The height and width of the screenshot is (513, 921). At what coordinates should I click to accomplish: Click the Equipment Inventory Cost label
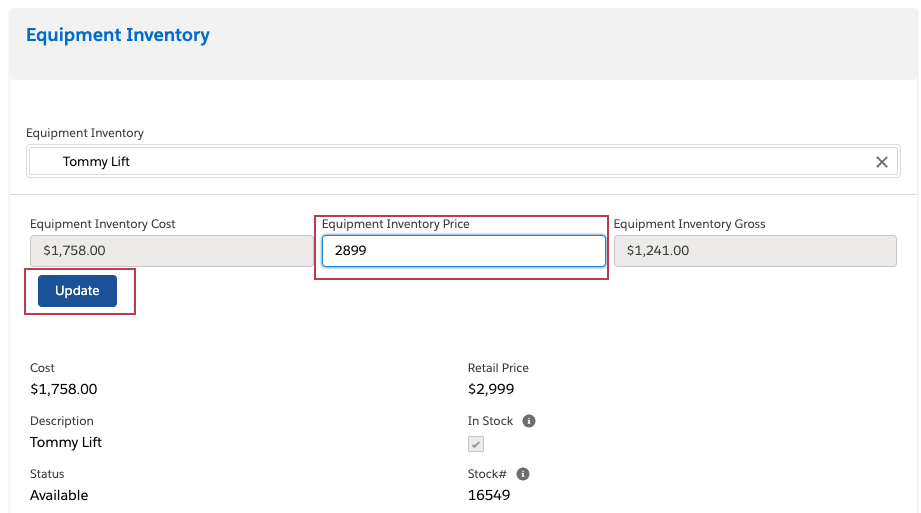(x=103, y=224)
